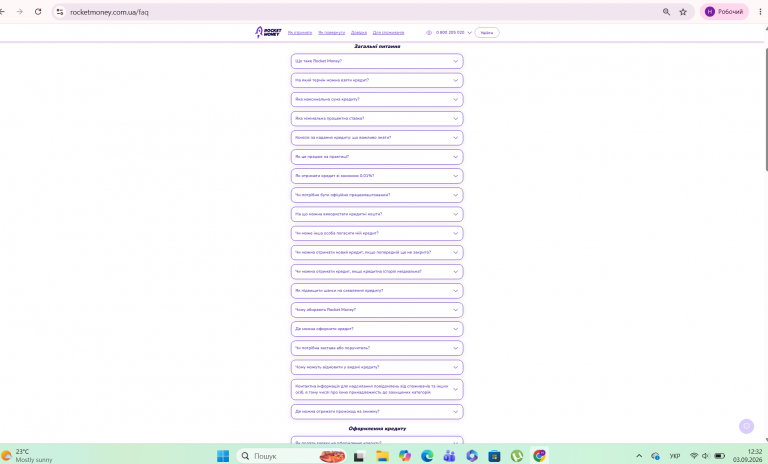Expand "Яка мінімальна процентна ставка?"
This screenshot has height=464, width=768.
(377, 119)
